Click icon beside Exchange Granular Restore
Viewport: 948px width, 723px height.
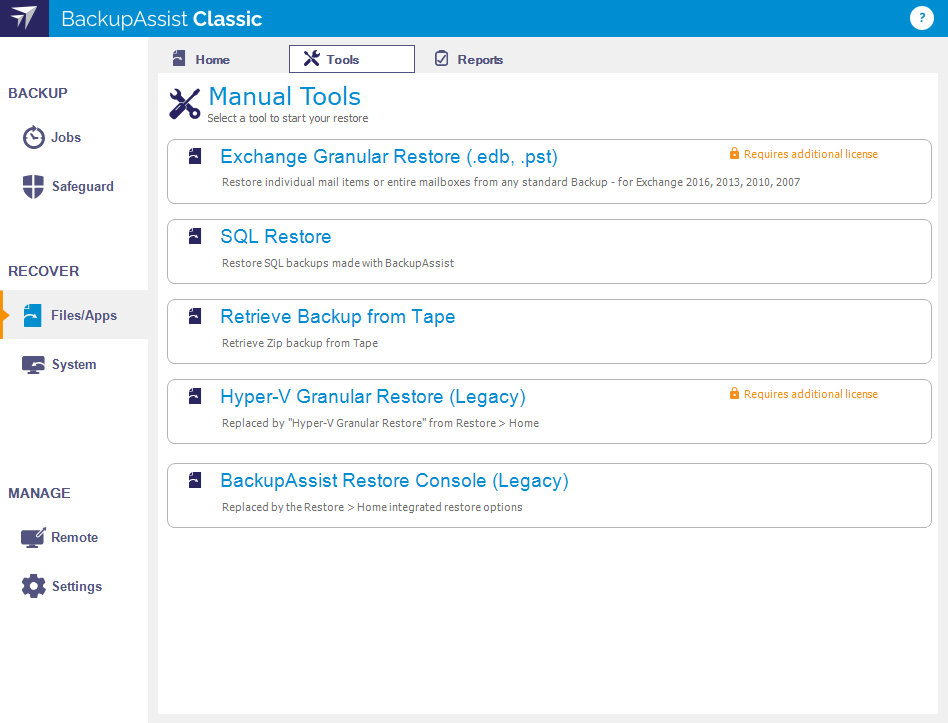point(195,156)
